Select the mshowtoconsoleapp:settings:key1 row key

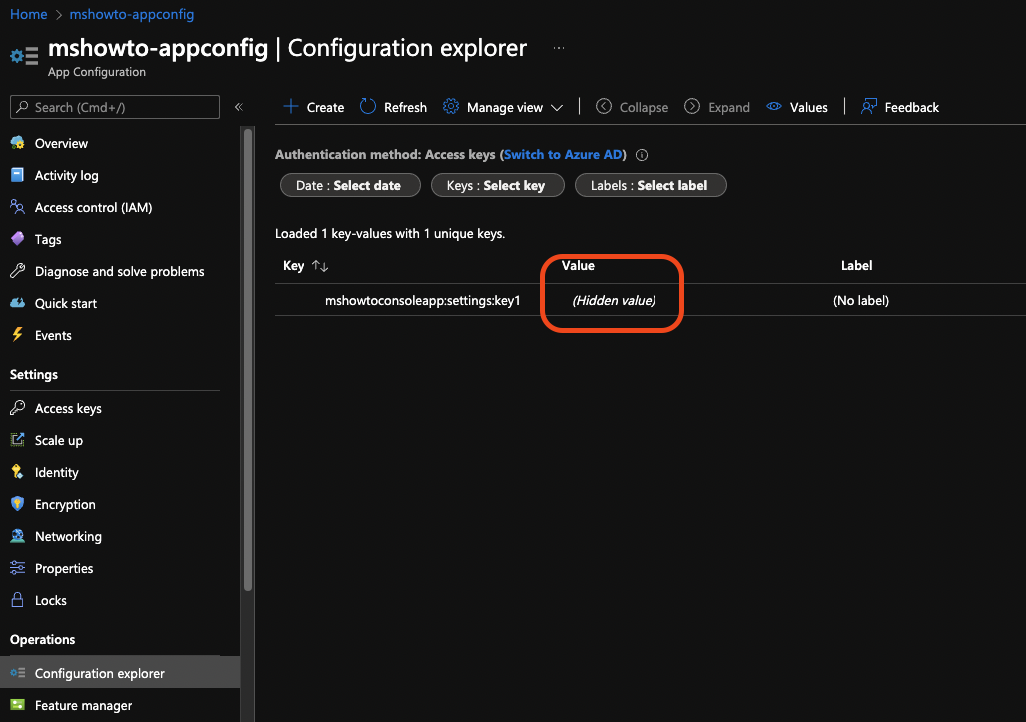pos(423,300)
